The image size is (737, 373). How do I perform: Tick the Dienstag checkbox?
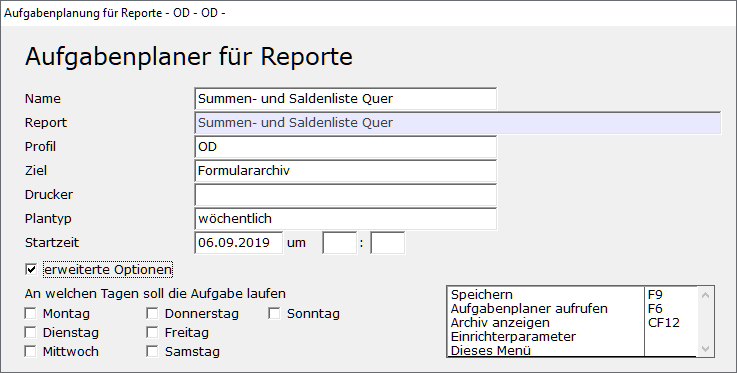tap(31, 333)
